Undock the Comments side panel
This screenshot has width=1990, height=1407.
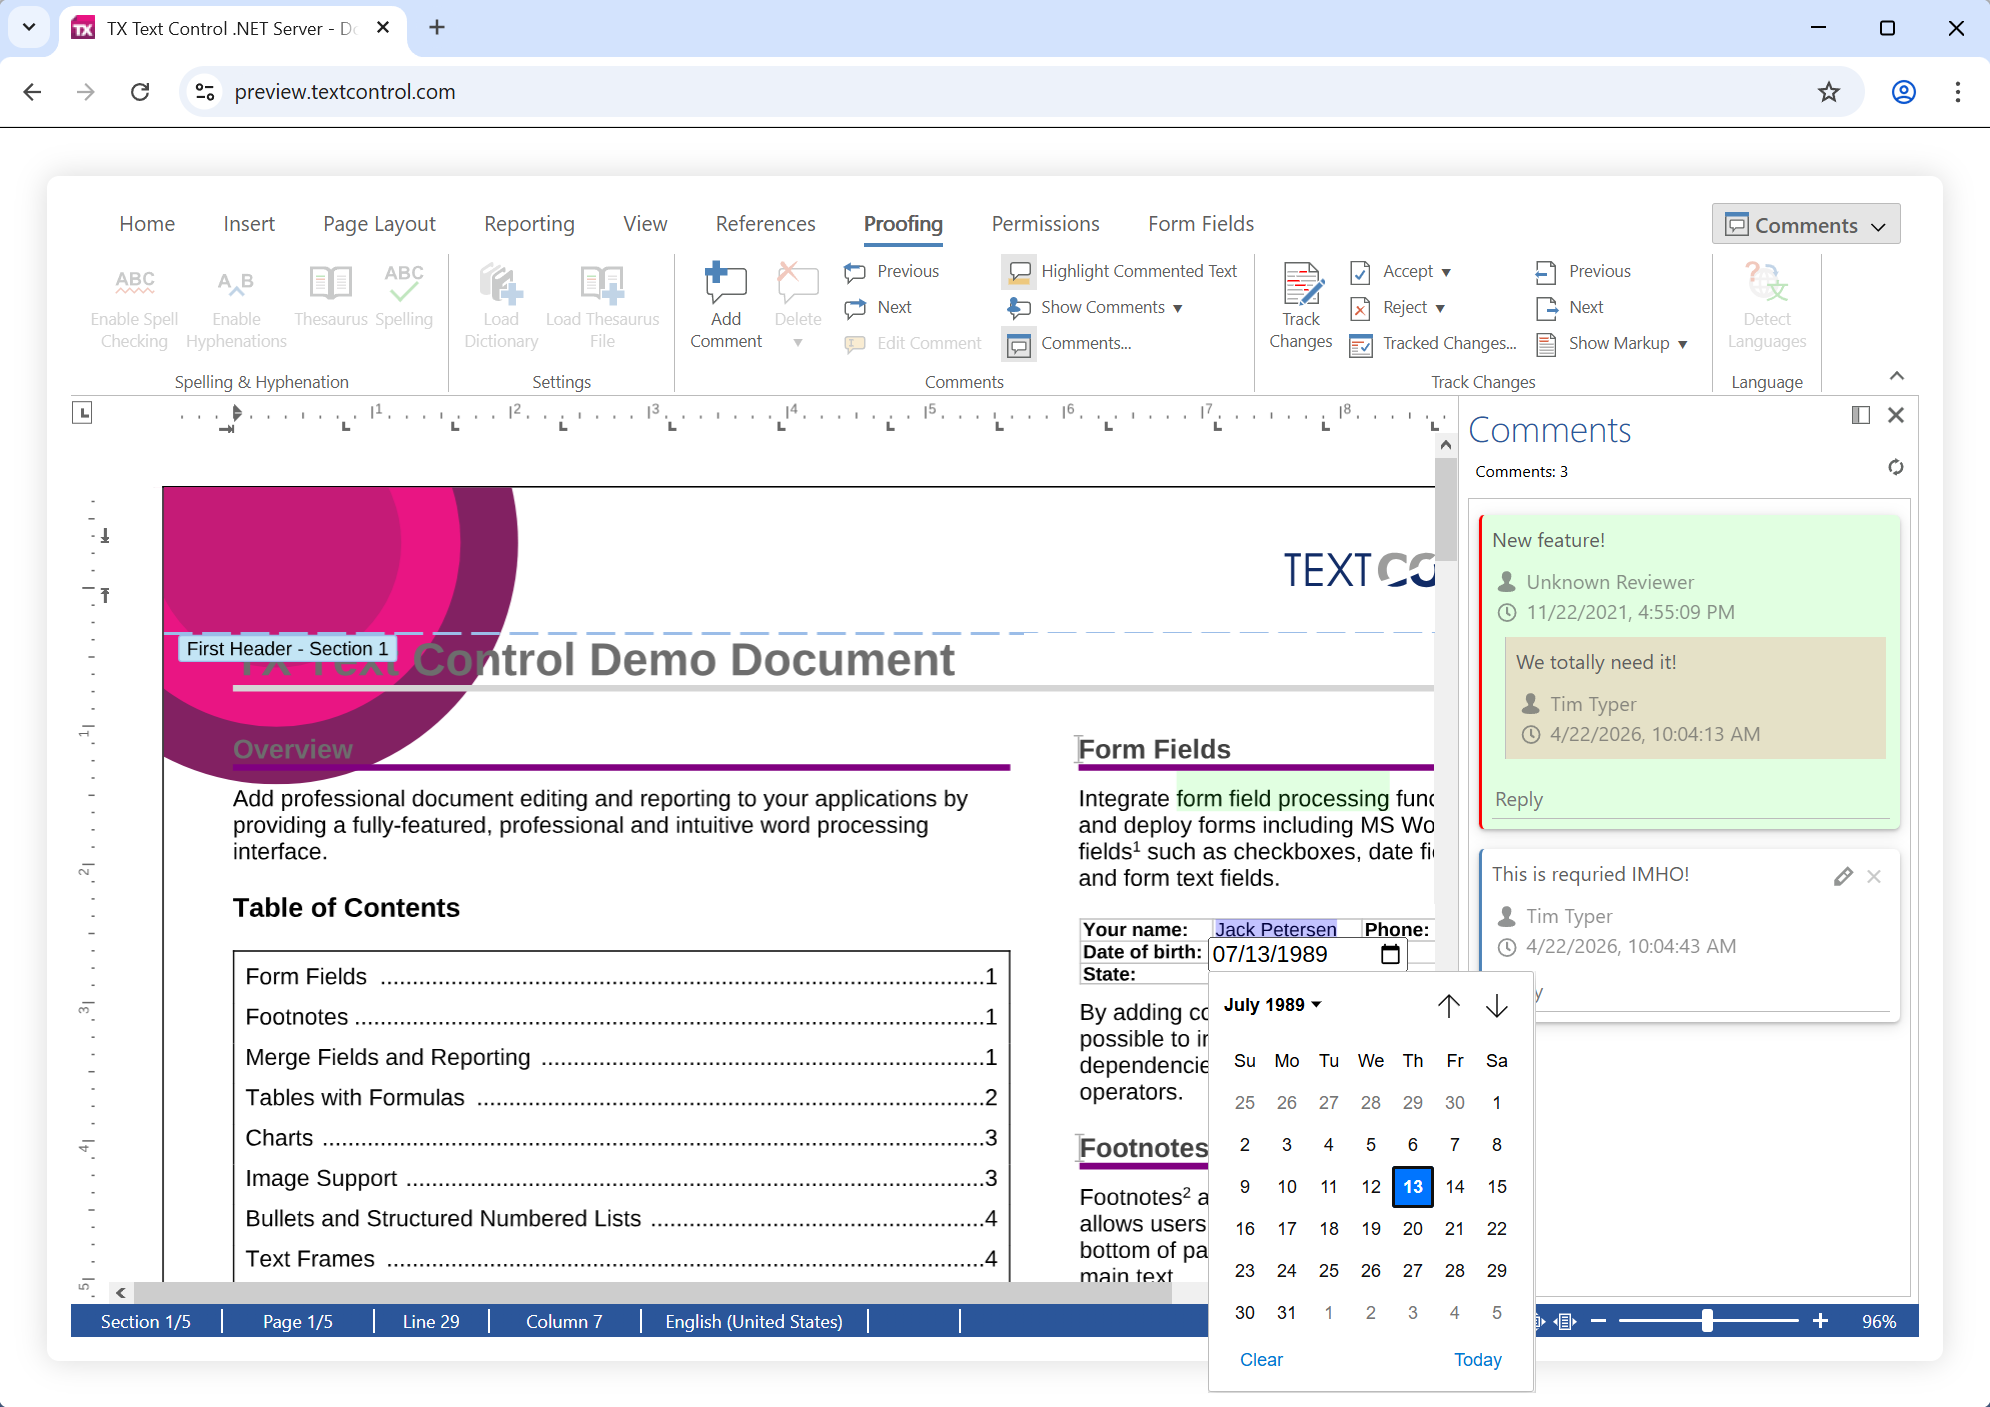[x=1860, y=415]
